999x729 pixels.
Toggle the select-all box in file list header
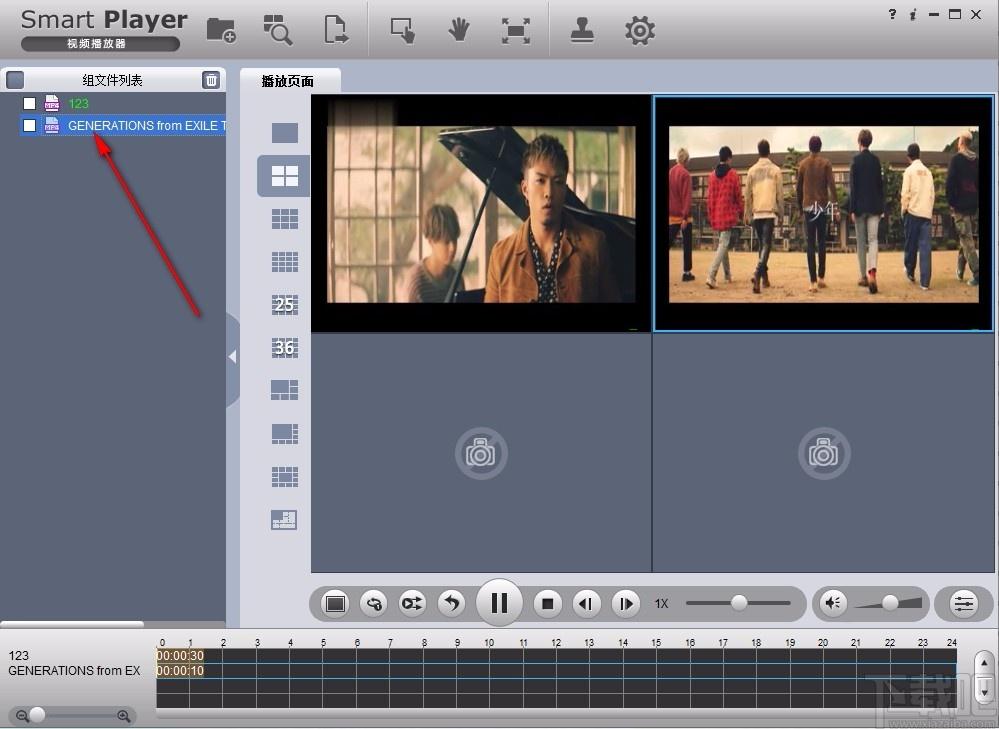click(15, 80)
